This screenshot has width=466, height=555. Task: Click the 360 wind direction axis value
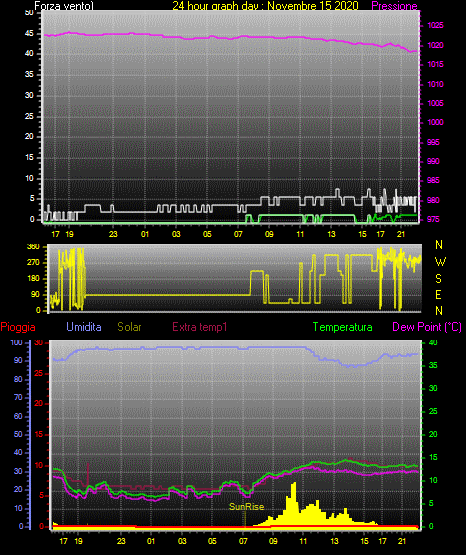click(x=33, y=247)
